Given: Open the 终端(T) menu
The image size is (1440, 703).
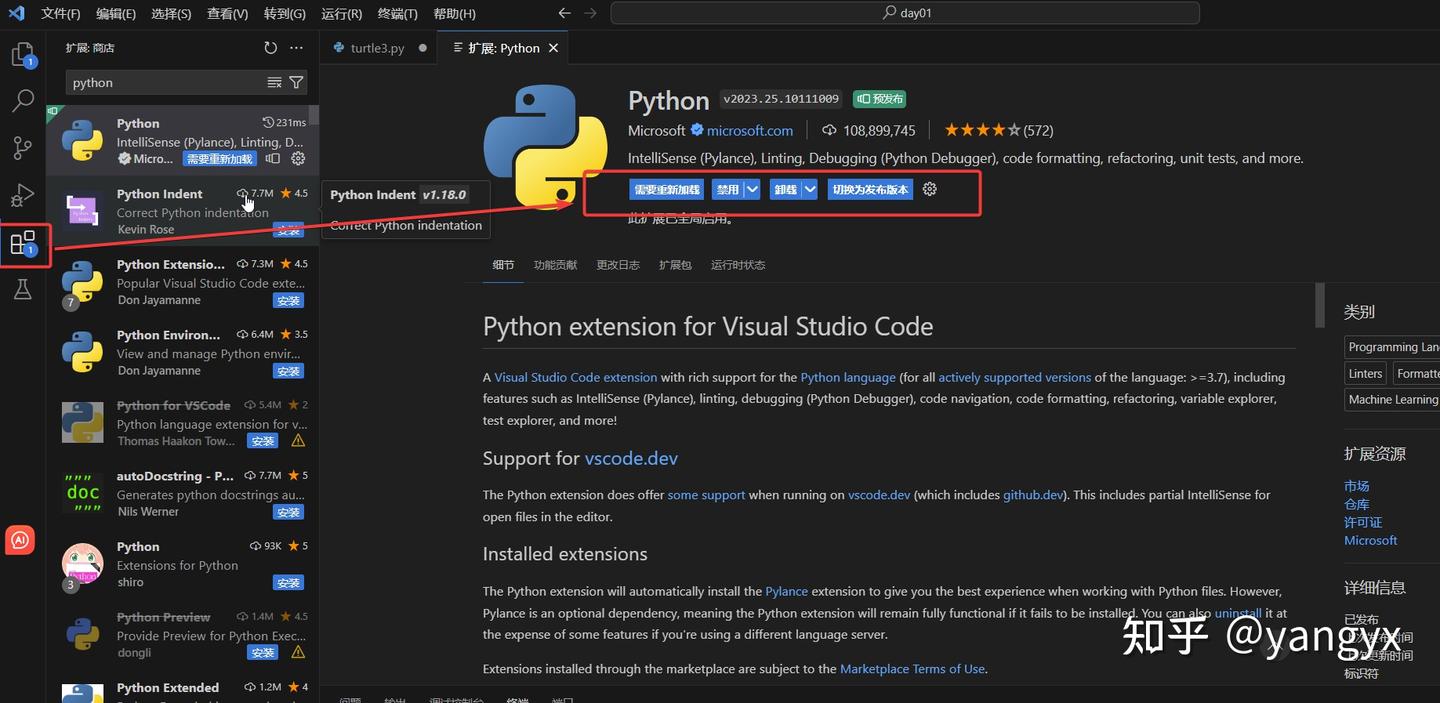Looking at the screenshot, I should pos(398,14).
